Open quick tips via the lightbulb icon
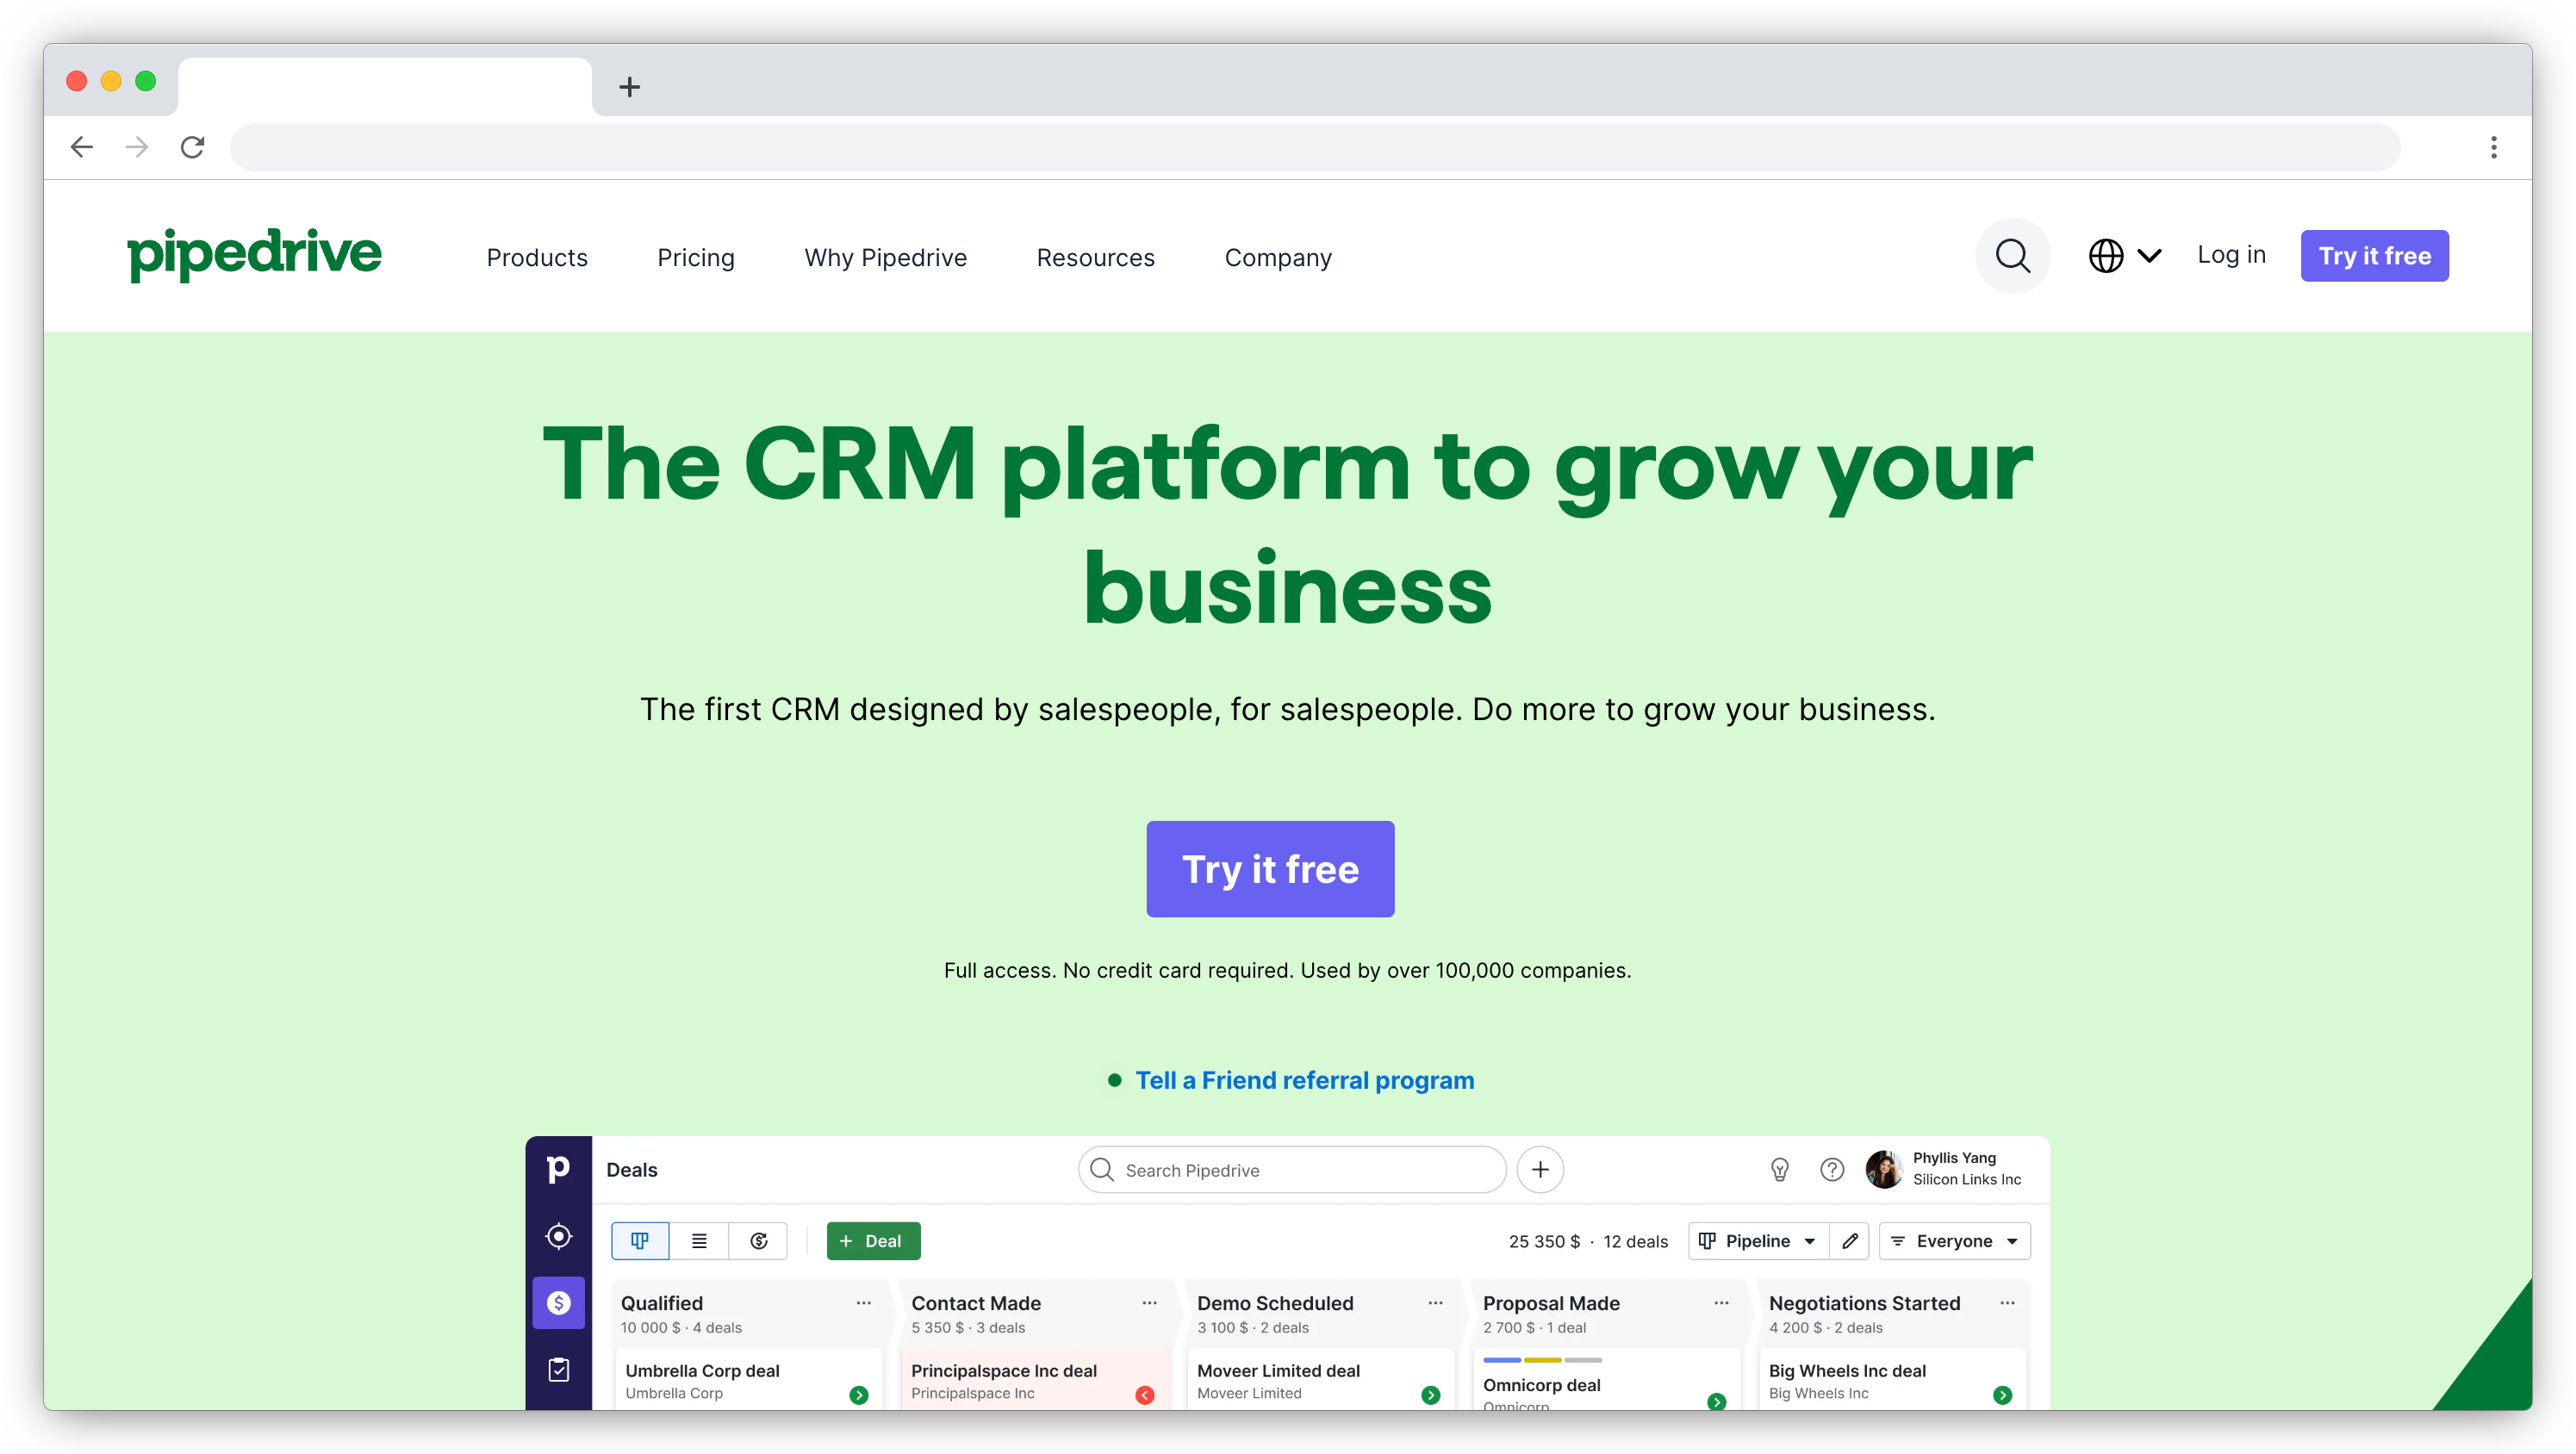The image size is (2576, 1454). point(1779,1169)
